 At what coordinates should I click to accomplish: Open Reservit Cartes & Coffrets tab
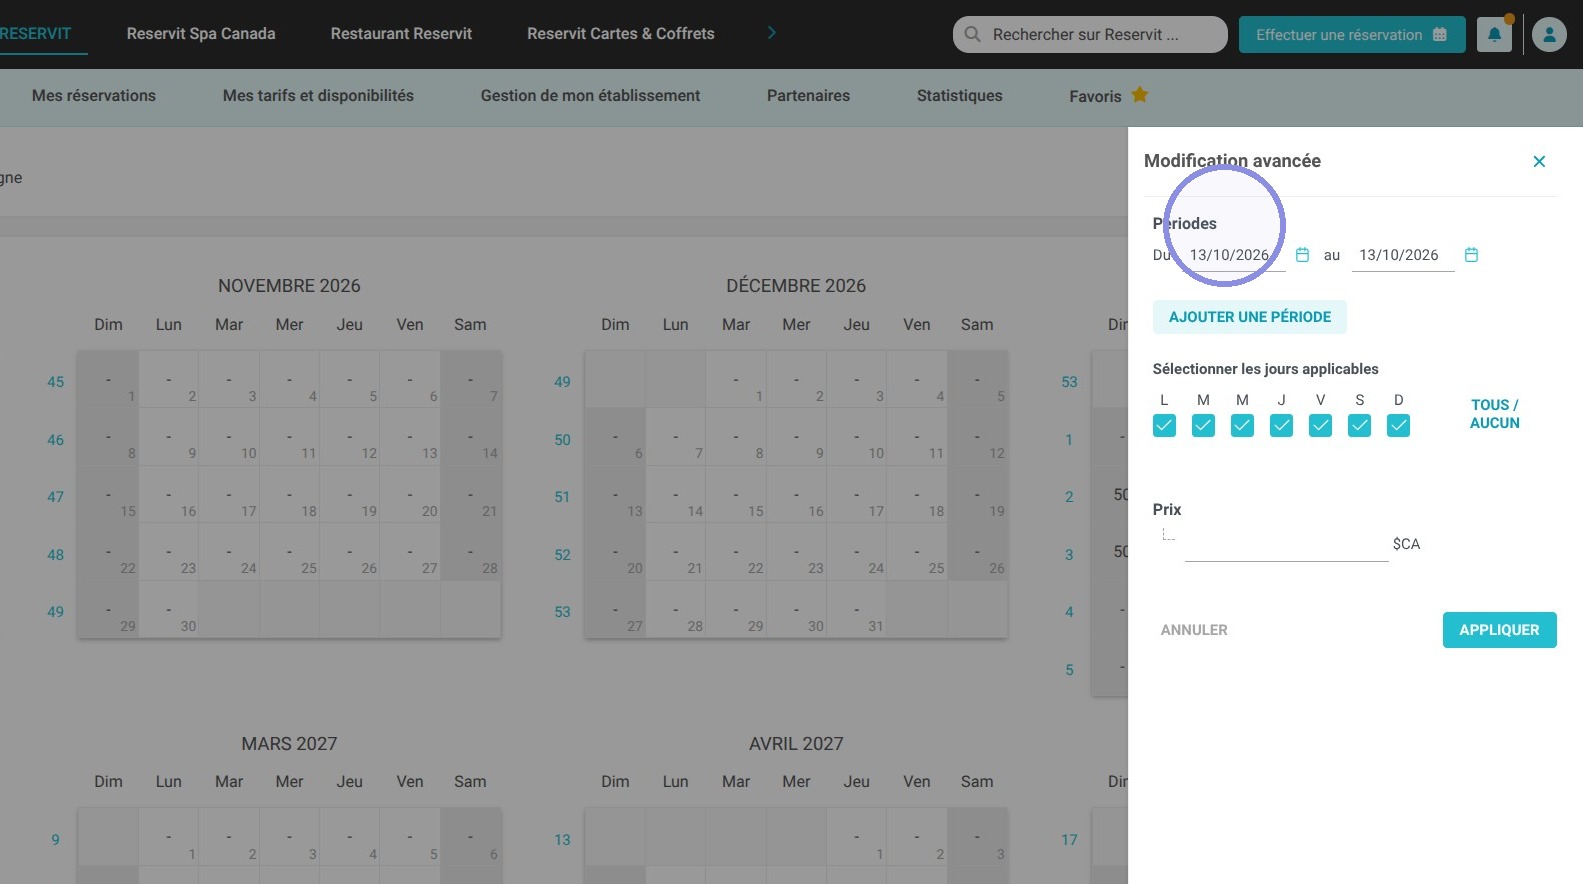[x=621, y=33]
